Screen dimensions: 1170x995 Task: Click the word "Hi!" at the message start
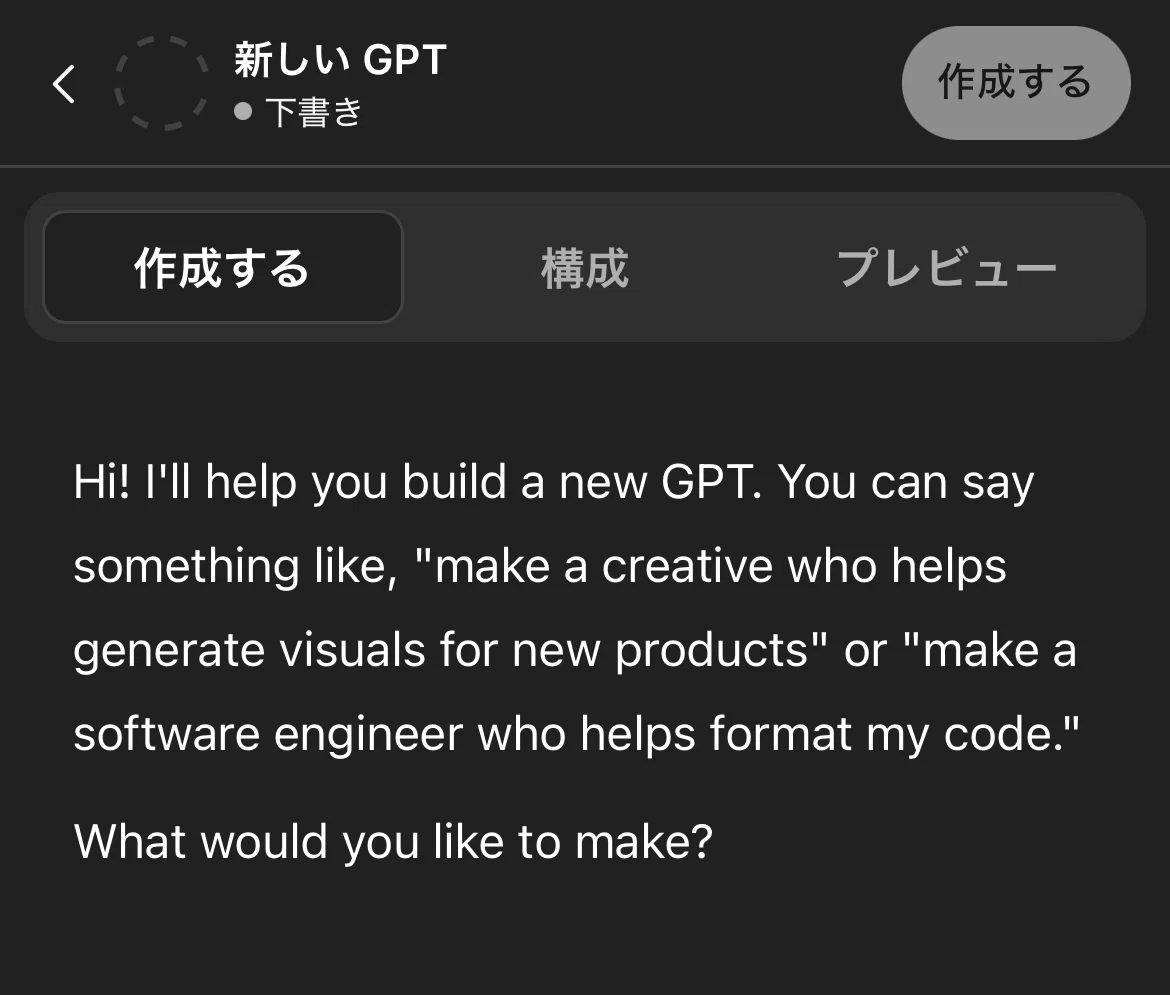coord(101,482)
